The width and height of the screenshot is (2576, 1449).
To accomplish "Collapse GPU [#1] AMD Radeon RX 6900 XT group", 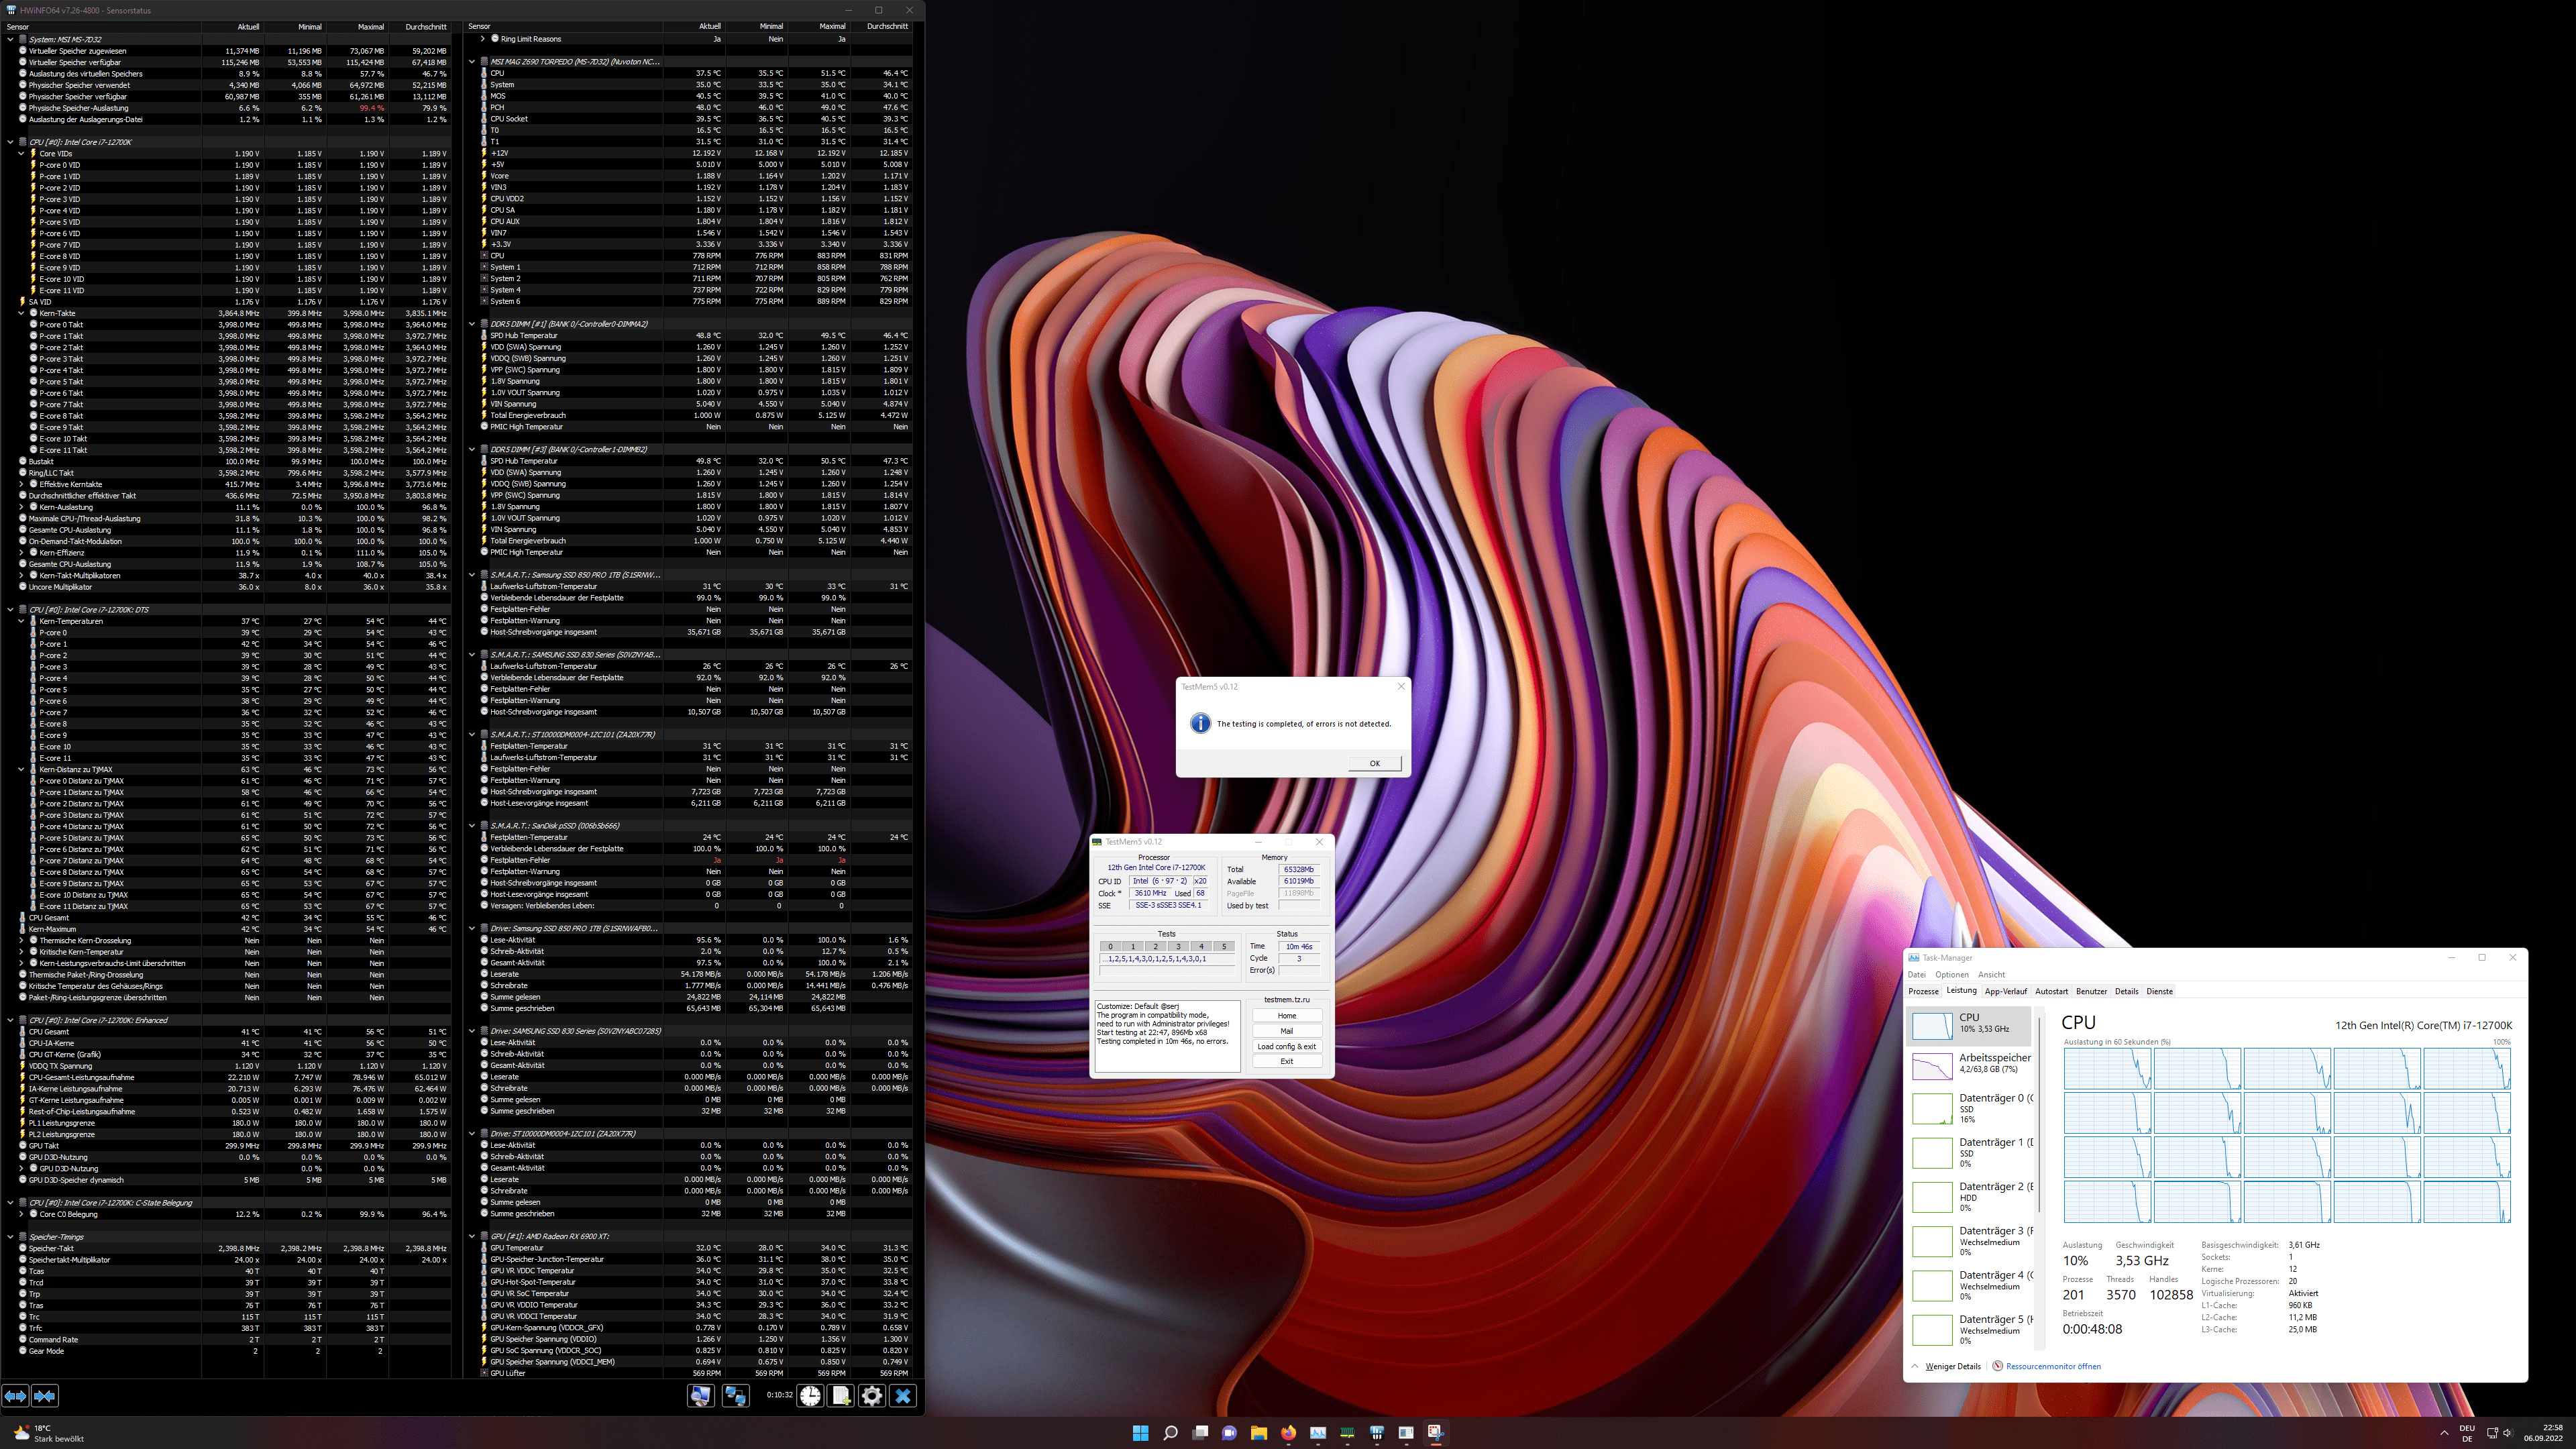I will pos(472,1236).
